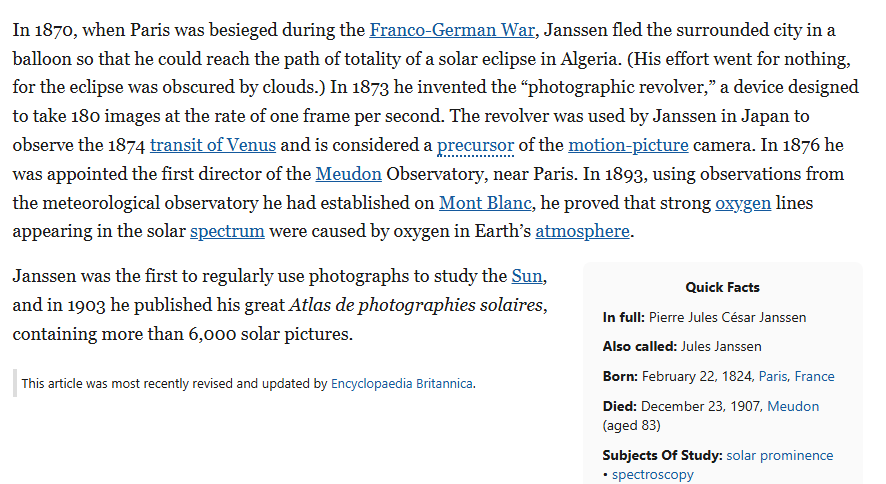Select the spectroscopy subject link
The height and width of the screenshot is (484, 886).
(x=653, y=474)
